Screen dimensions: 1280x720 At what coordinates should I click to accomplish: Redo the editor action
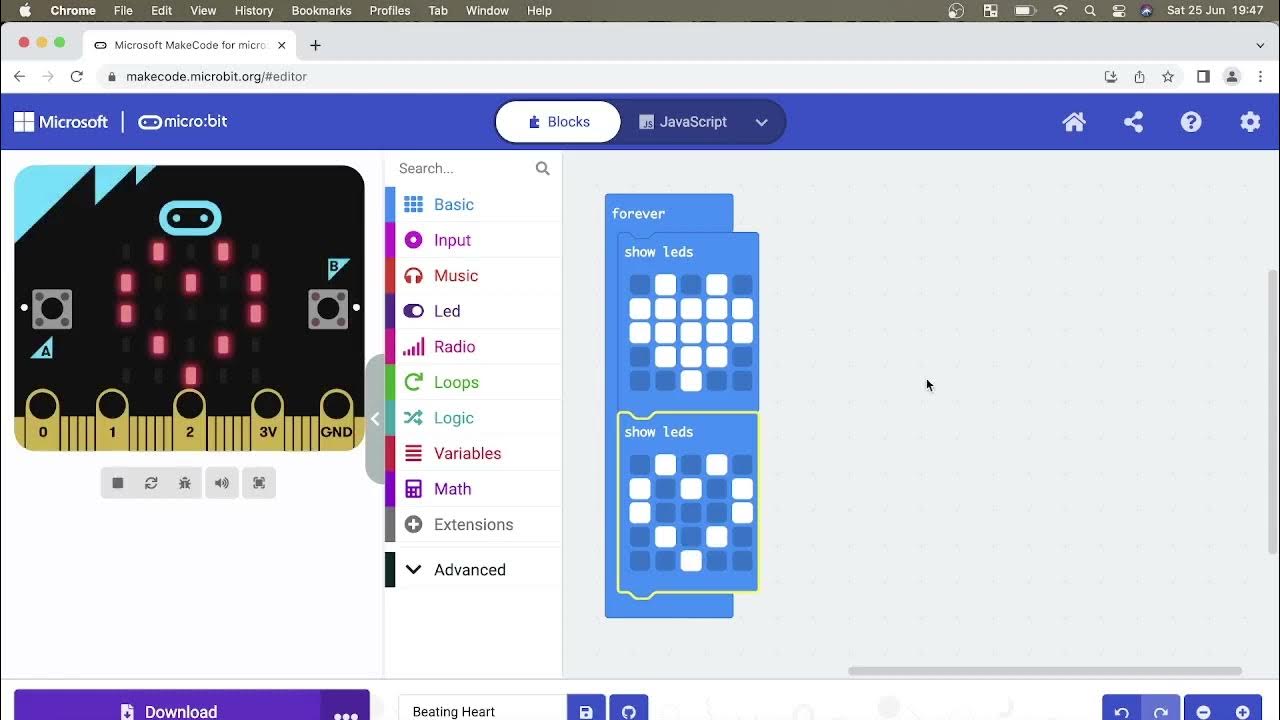click(1161, 711)
